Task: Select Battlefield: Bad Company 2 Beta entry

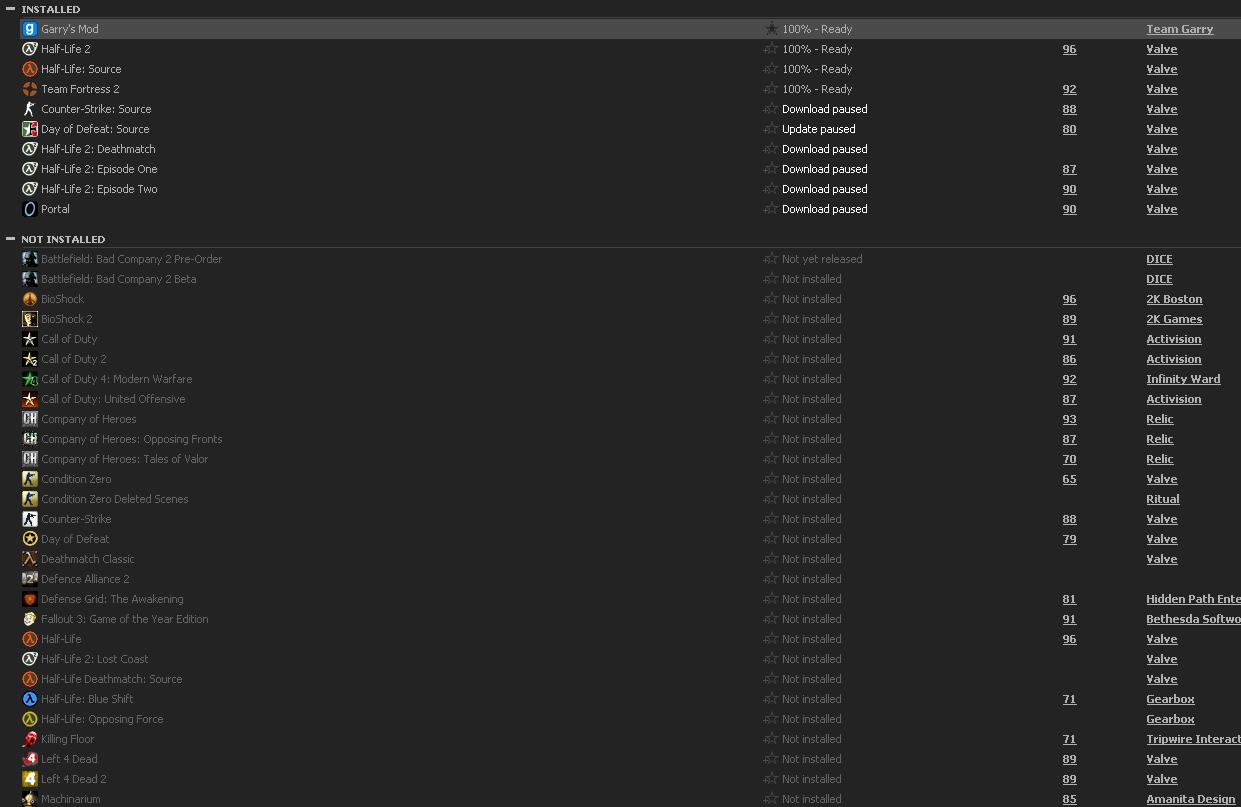Action: pyautogui.click(x=118, y=279)
